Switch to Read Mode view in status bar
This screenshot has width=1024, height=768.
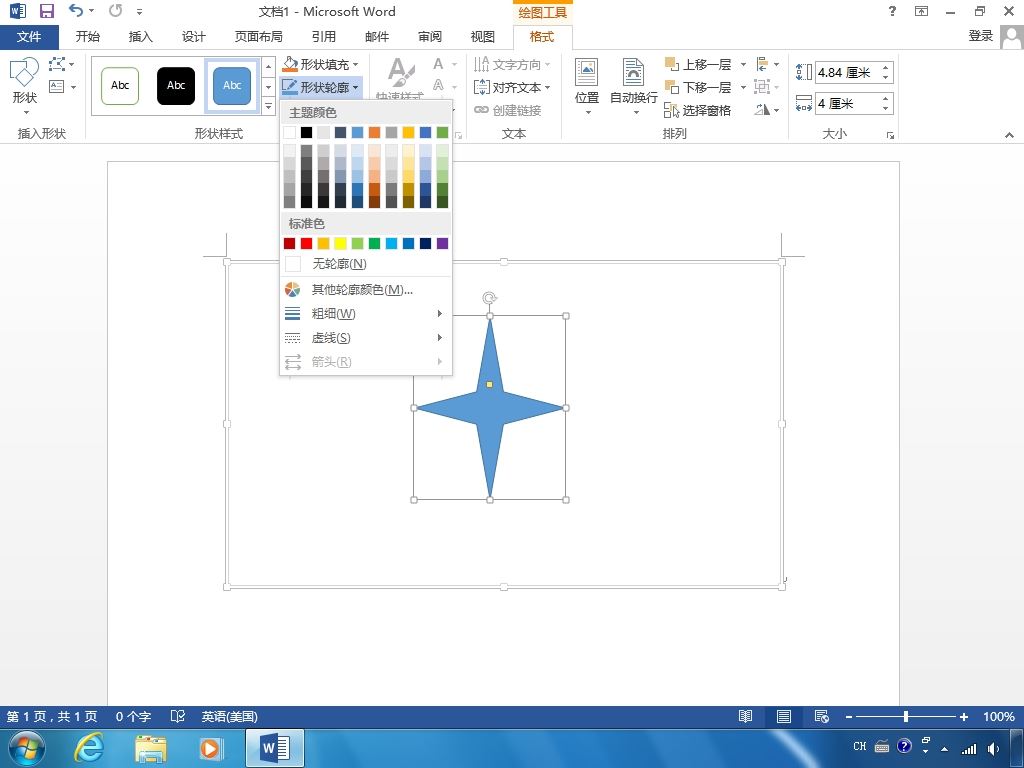click(x=745, y=717)
